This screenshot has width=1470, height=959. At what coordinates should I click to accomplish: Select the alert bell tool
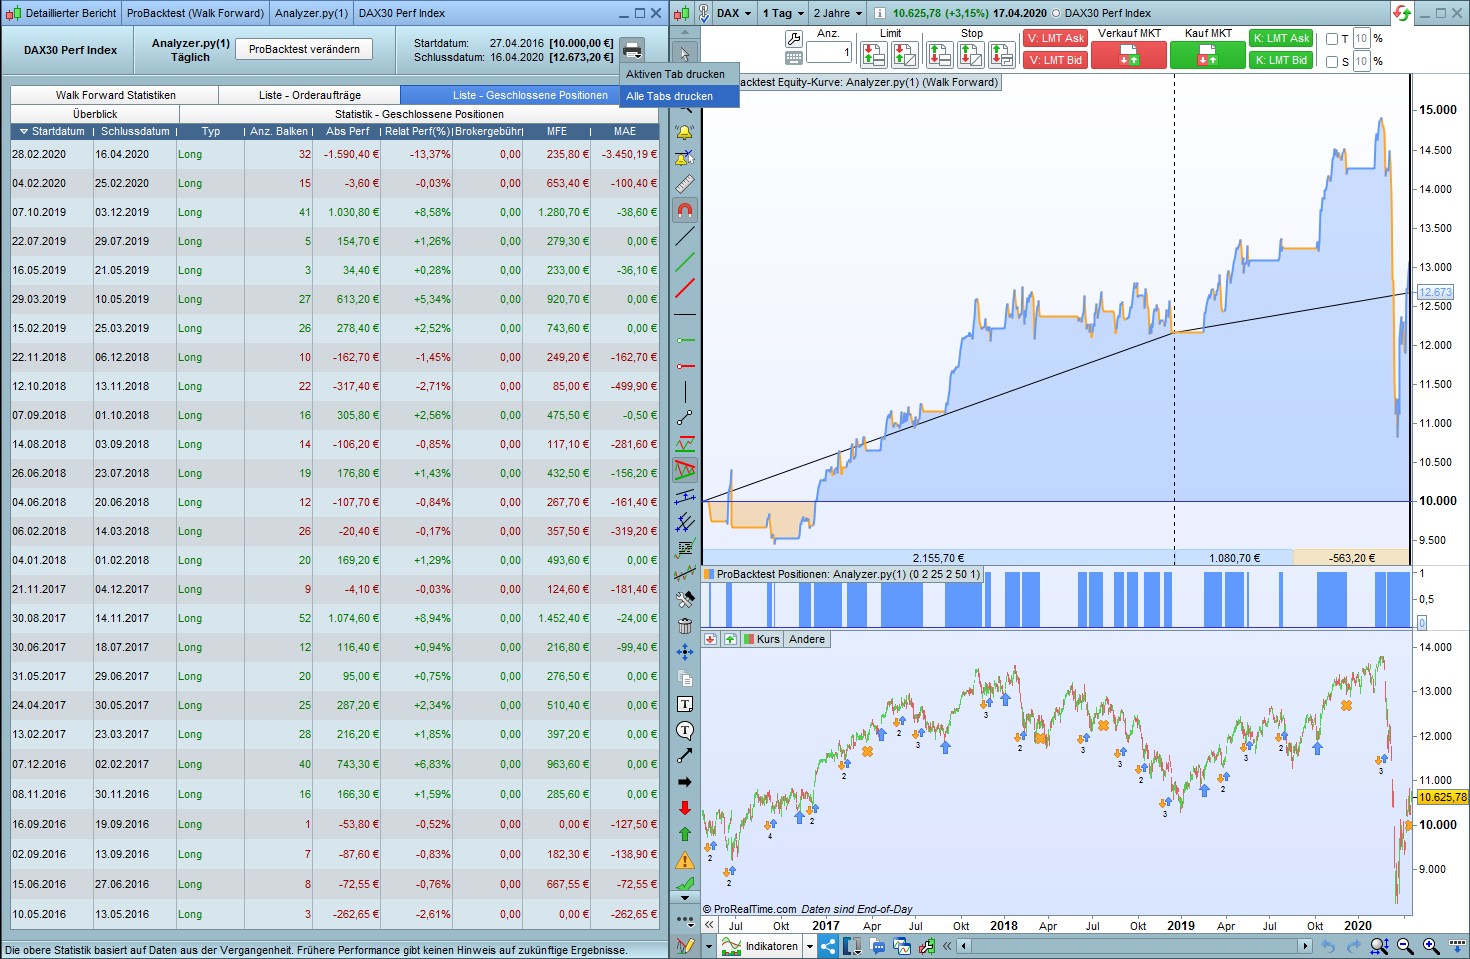pyautogui.click(x=685, y=132)
